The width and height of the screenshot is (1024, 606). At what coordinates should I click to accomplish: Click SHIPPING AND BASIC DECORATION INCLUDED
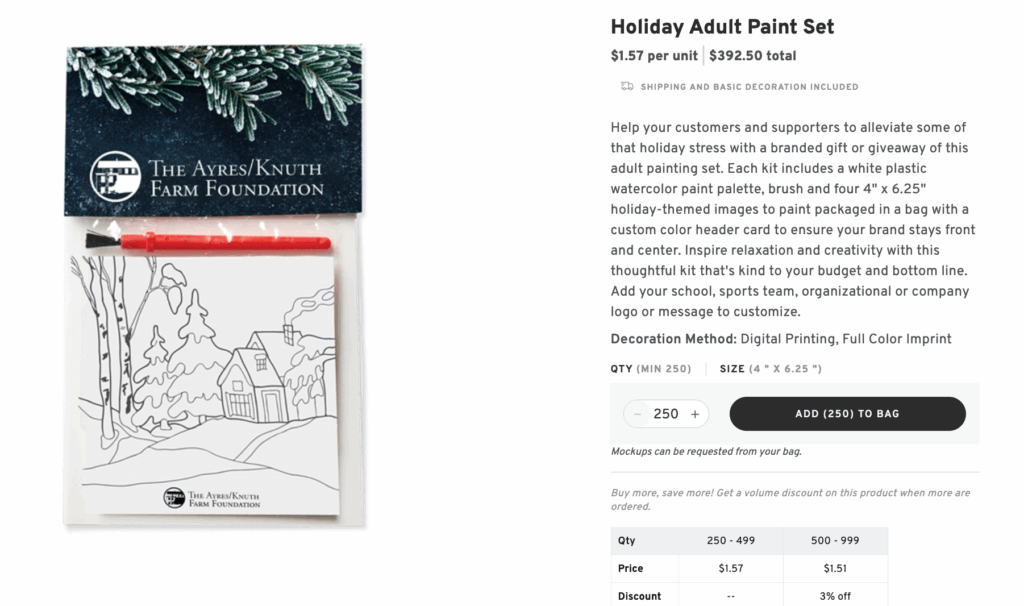coord(748,87)
